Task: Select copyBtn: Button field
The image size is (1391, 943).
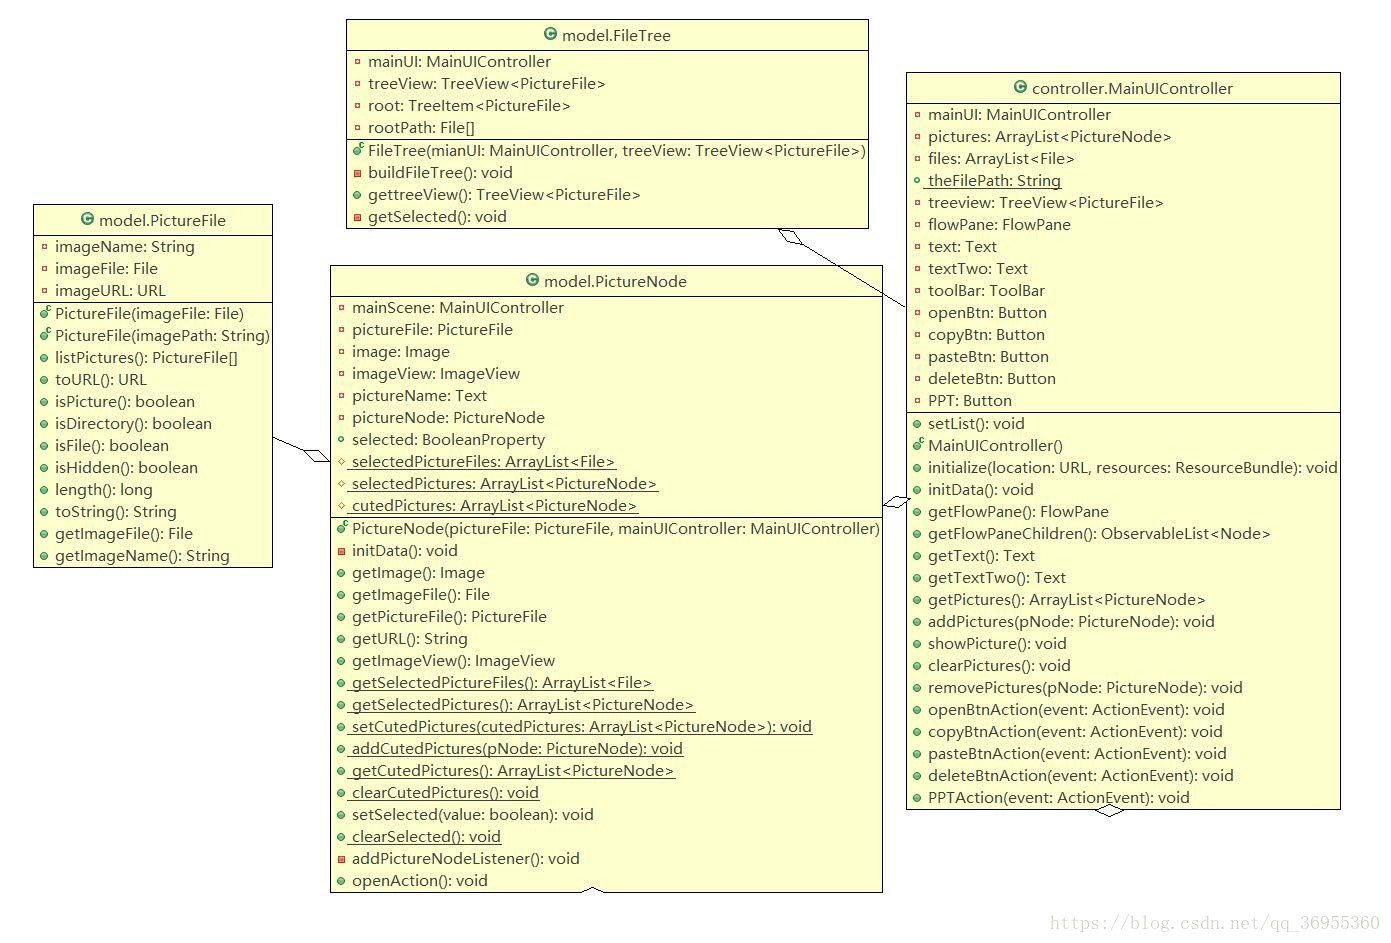Action: click(986, 335)
